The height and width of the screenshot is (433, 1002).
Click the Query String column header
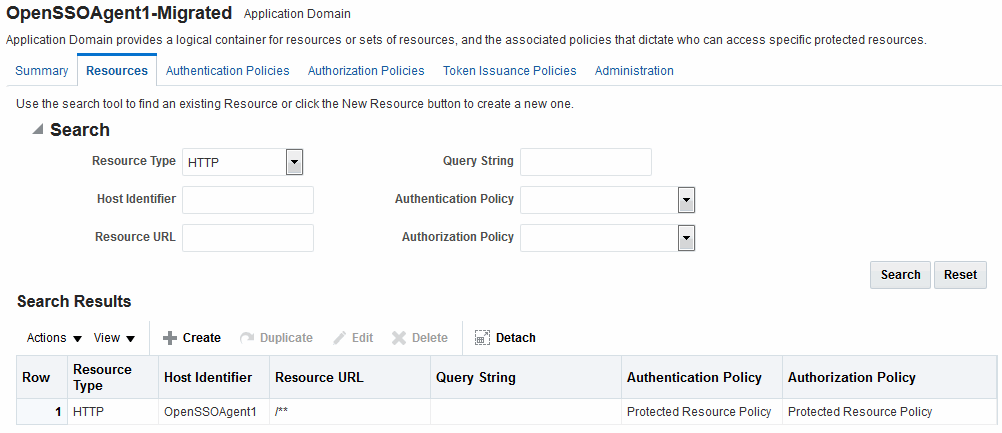(x=526, y=377)
